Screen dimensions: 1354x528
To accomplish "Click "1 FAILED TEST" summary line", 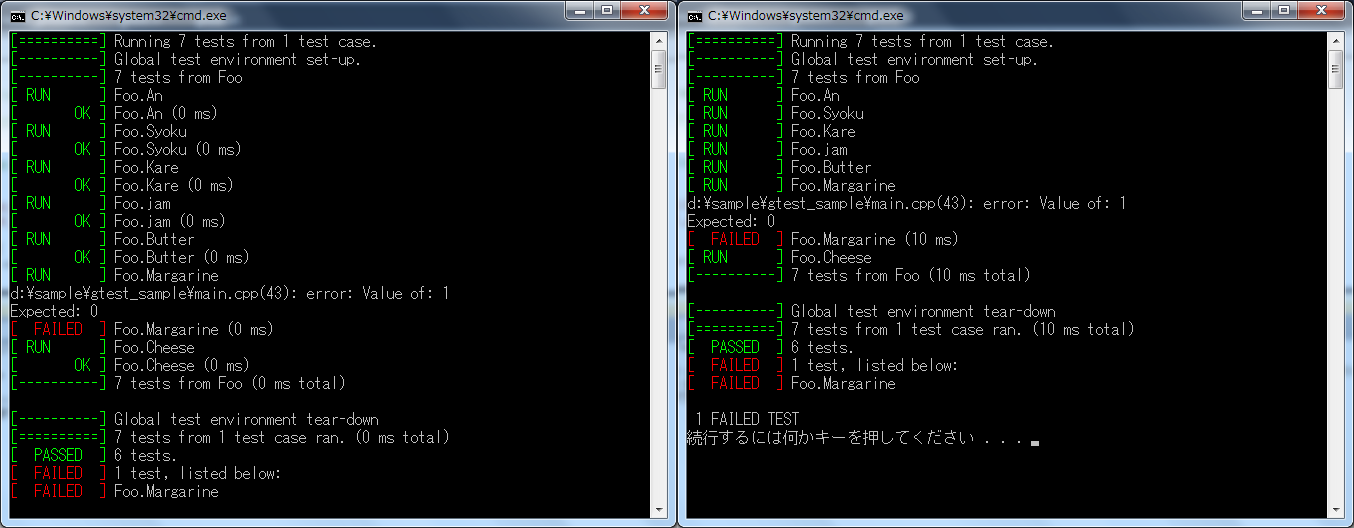I will (747, 419).
